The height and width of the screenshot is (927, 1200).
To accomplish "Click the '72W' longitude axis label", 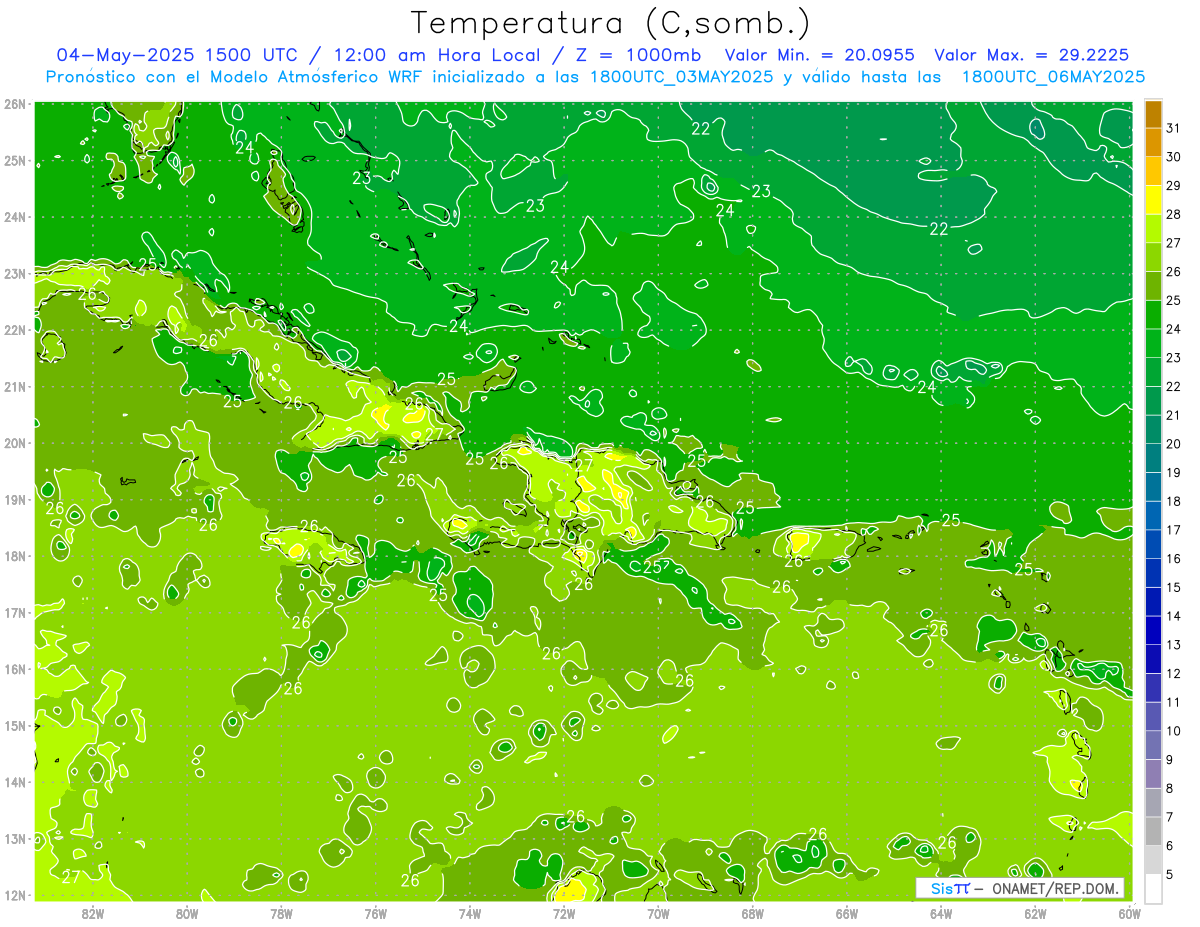I will (x=564, y=912).
